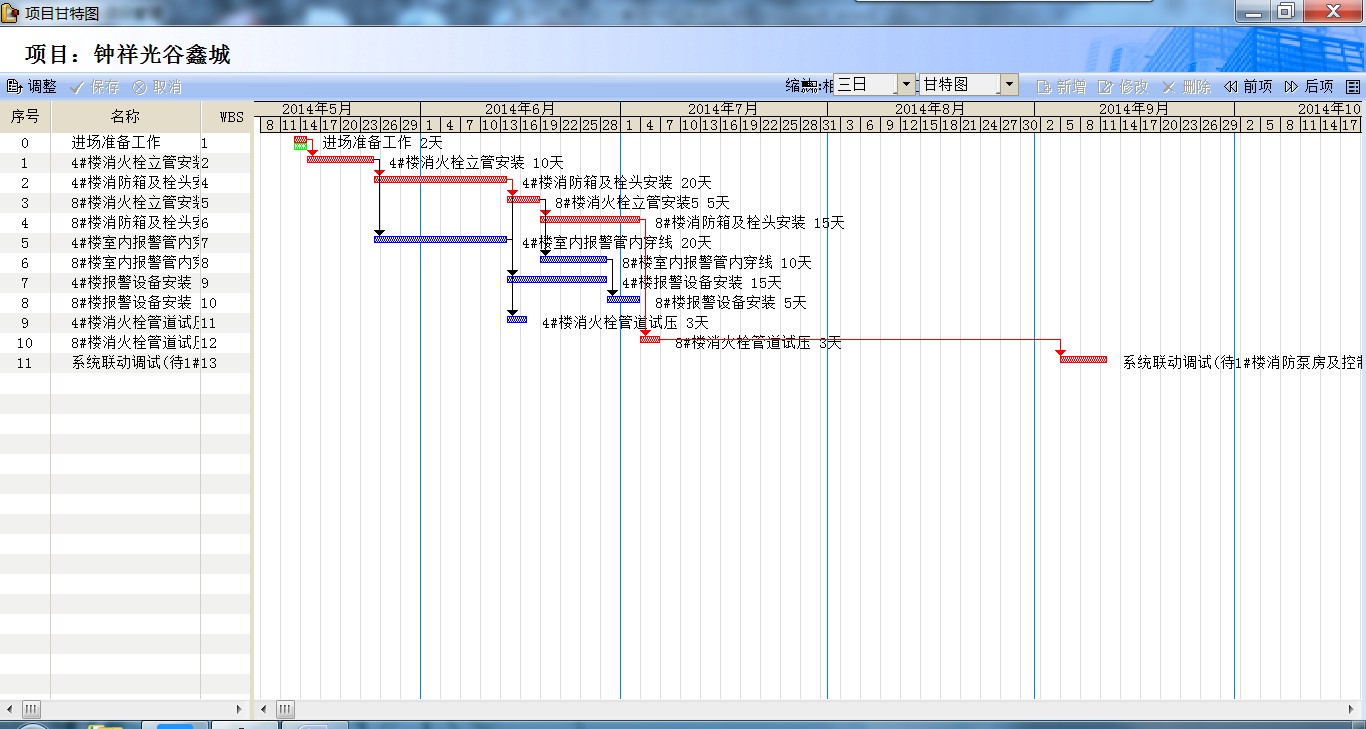
Task: Open the 三日 zoom scale dropdown
Action: (x=906, y=85)
